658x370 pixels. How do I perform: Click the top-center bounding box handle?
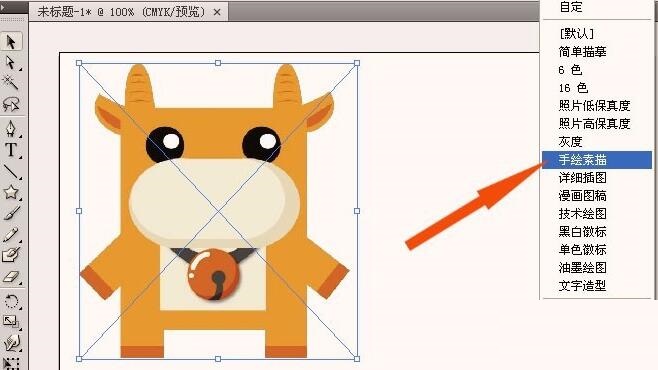(x=218, y=63)
